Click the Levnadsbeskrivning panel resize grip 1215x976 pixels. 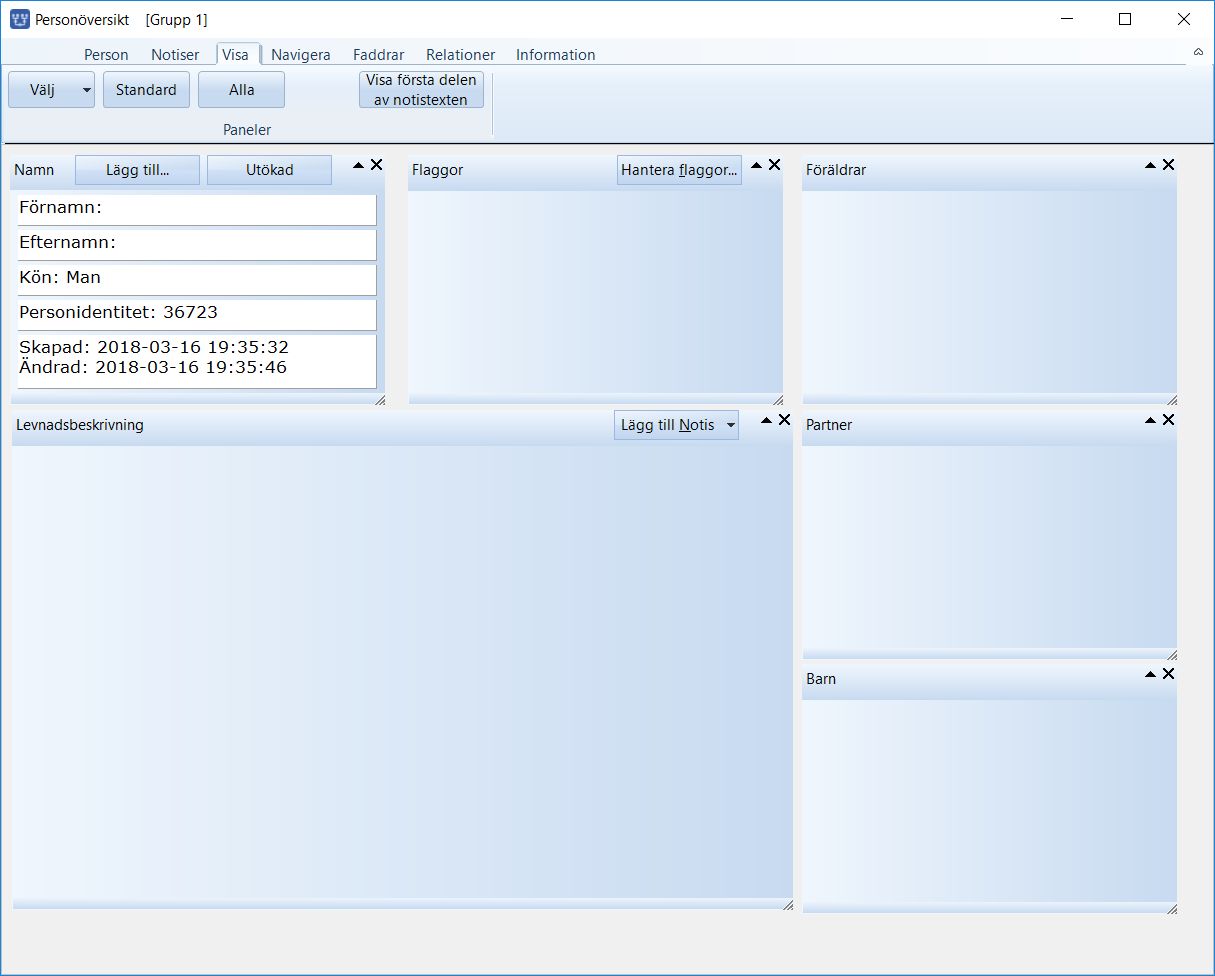coord(787,905)
